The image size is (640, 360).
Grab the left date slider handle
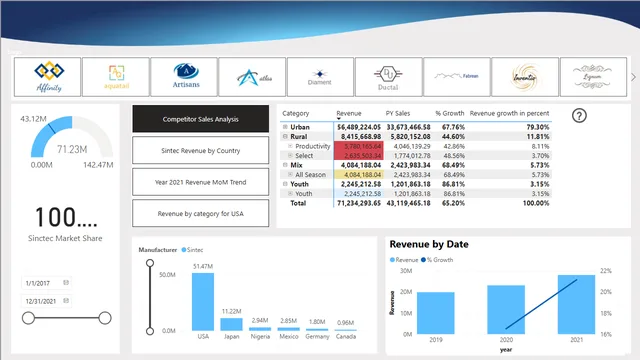[x=28, y=318]
